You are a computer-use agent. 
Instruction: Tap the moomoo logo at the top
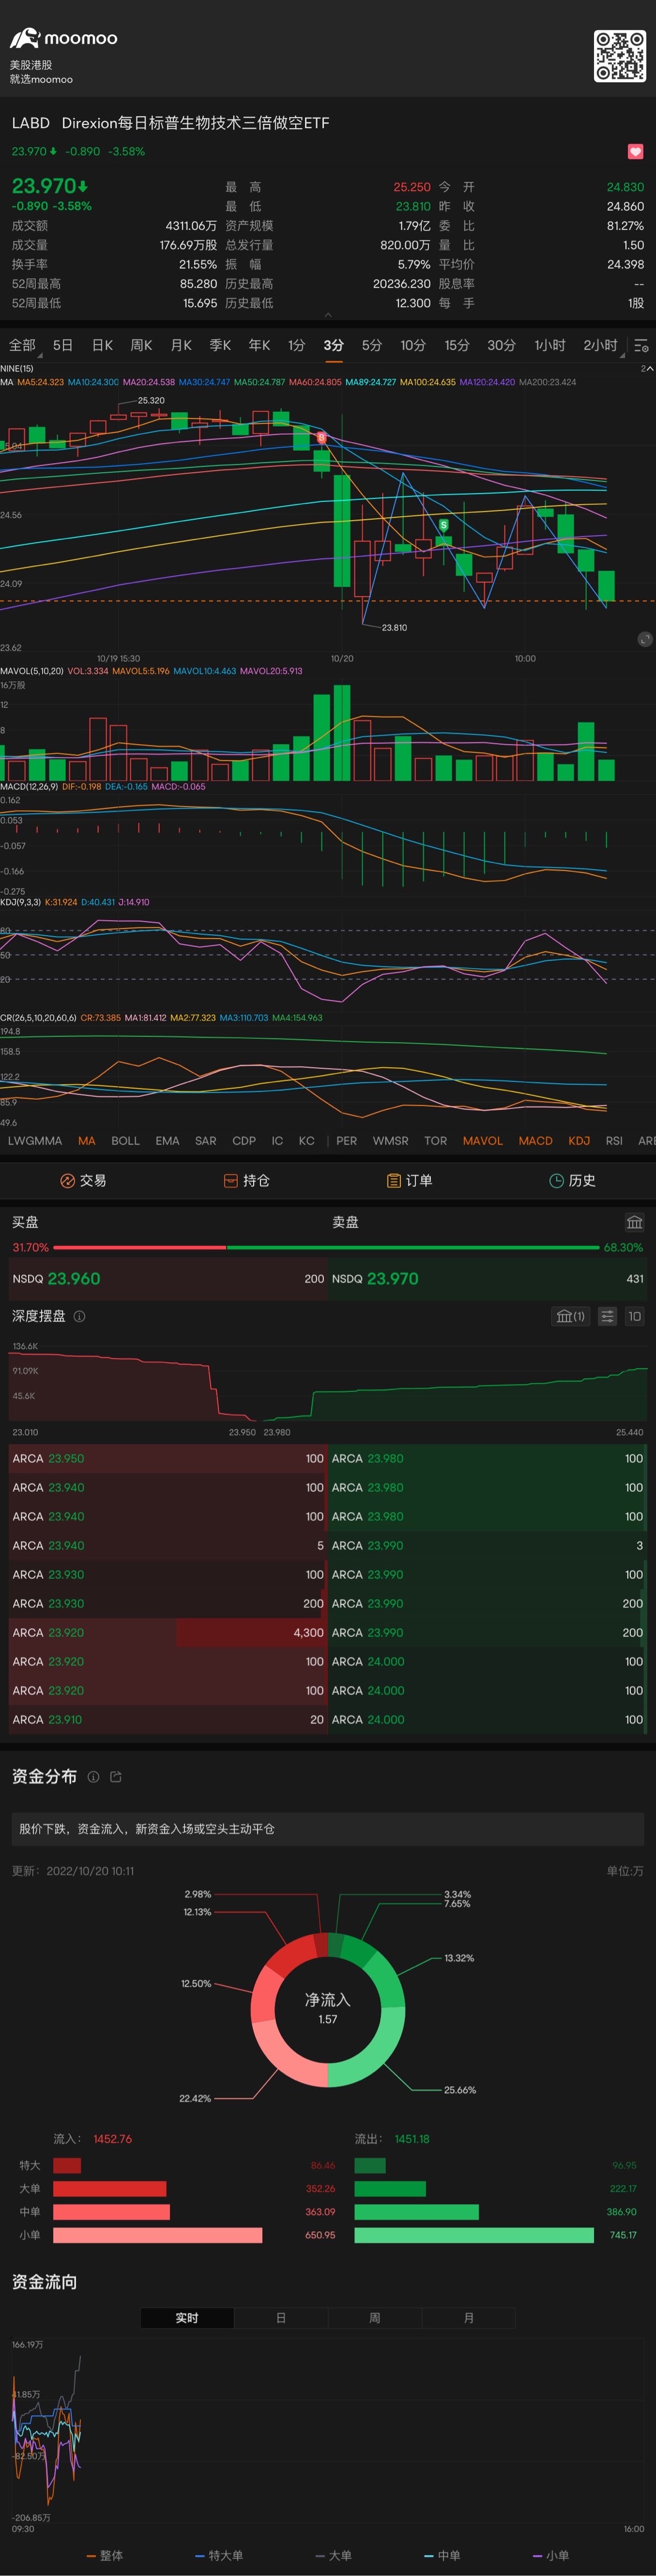64,39
